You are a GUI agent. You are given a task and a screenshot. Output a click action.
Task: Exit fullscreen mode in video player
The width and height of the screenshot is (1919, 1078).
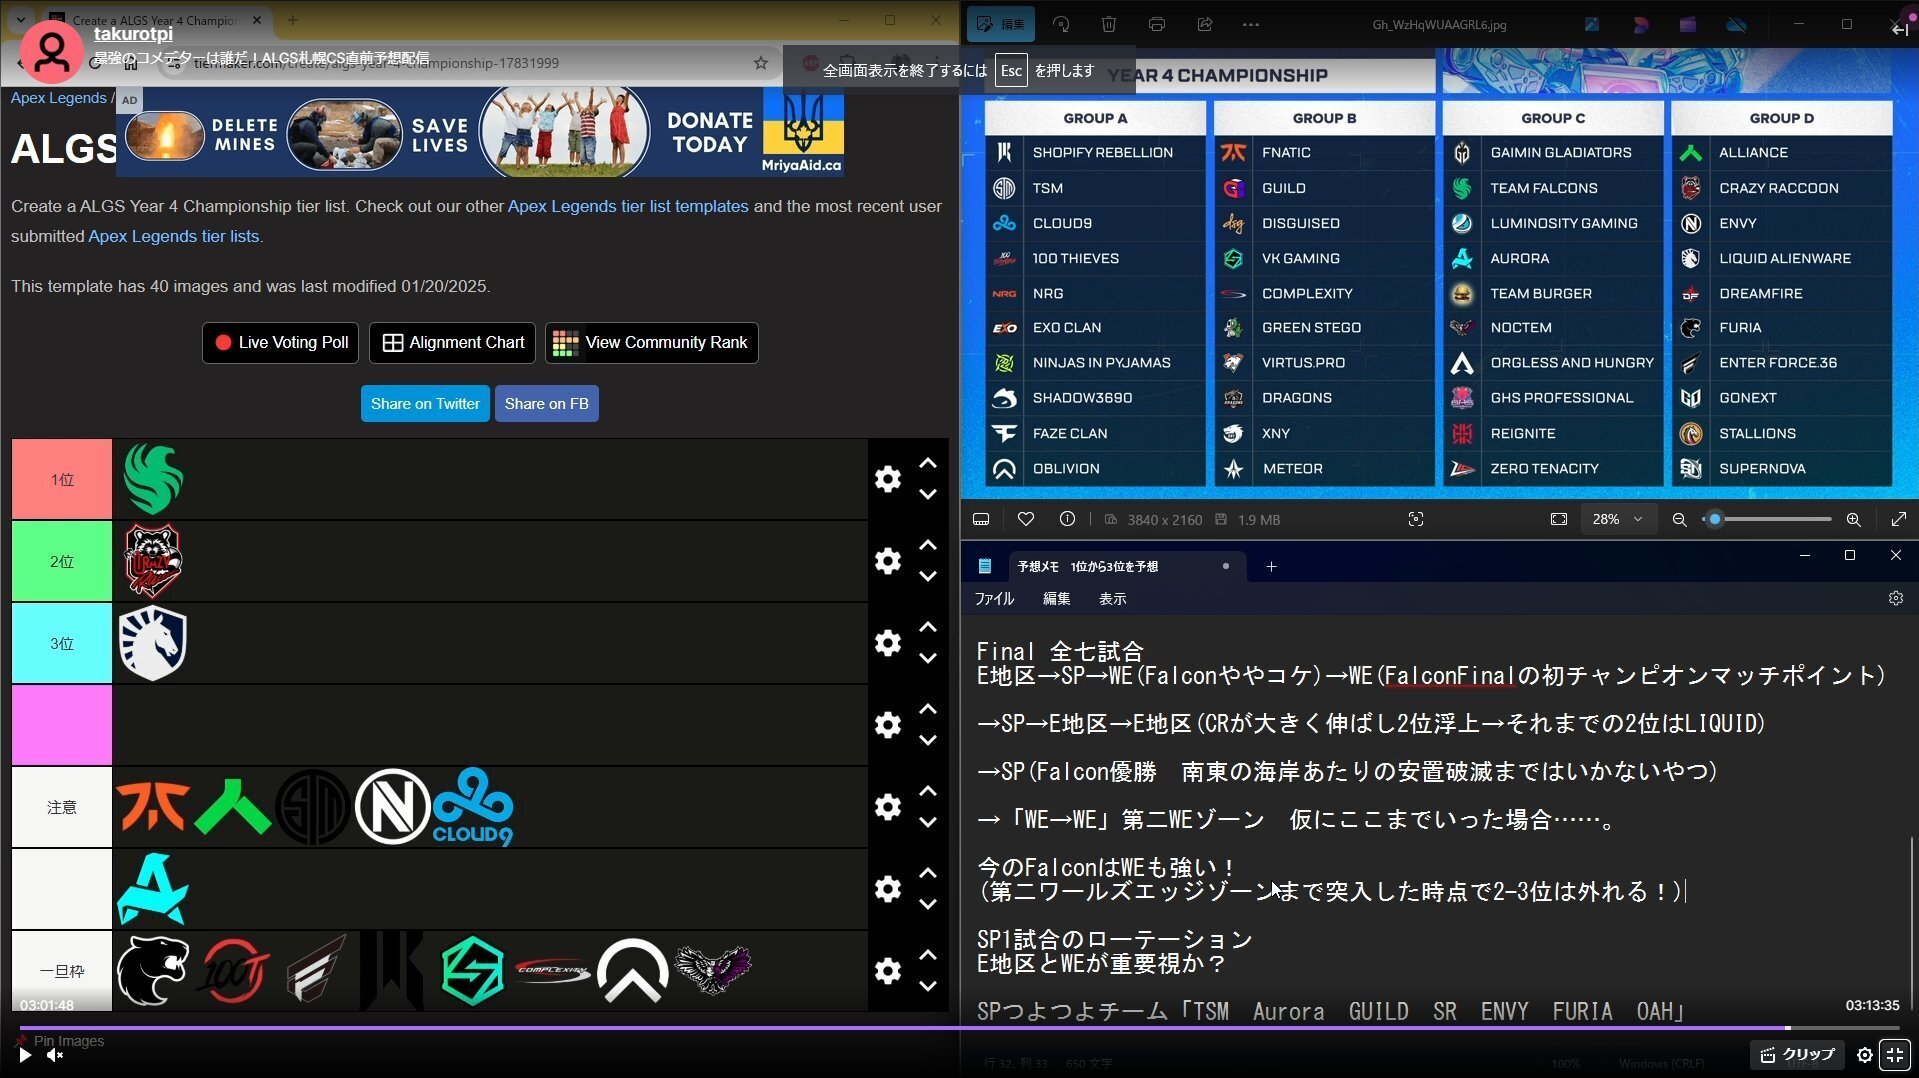click(1895, 1055)
